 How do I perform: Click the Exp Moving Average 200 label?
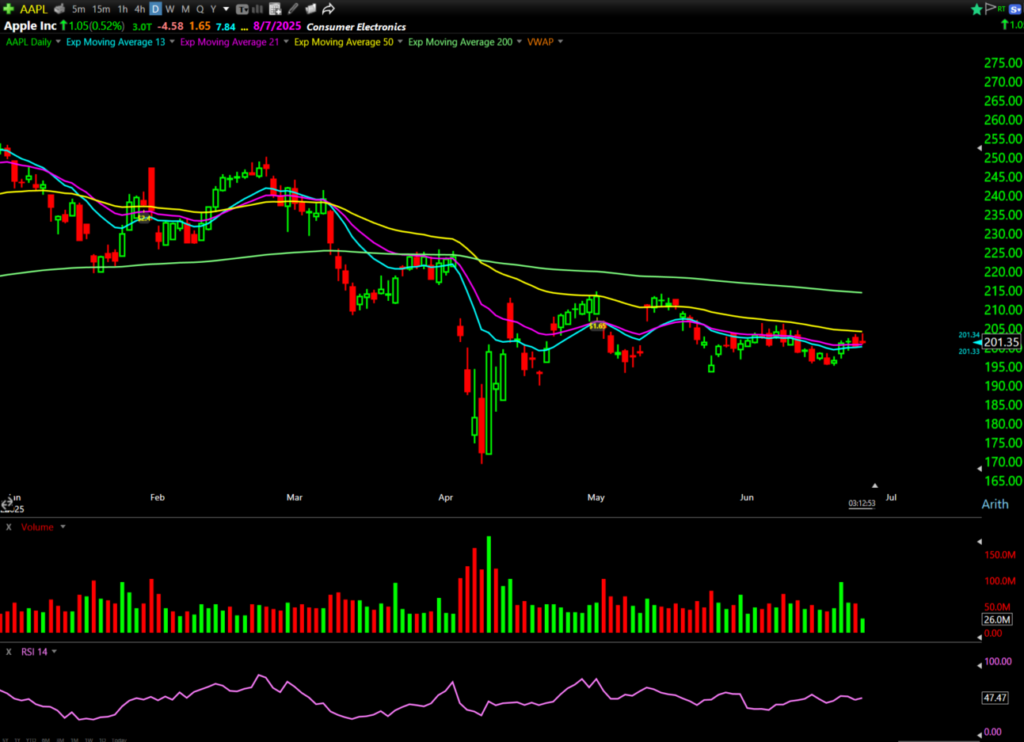click(x=460, y=42)
